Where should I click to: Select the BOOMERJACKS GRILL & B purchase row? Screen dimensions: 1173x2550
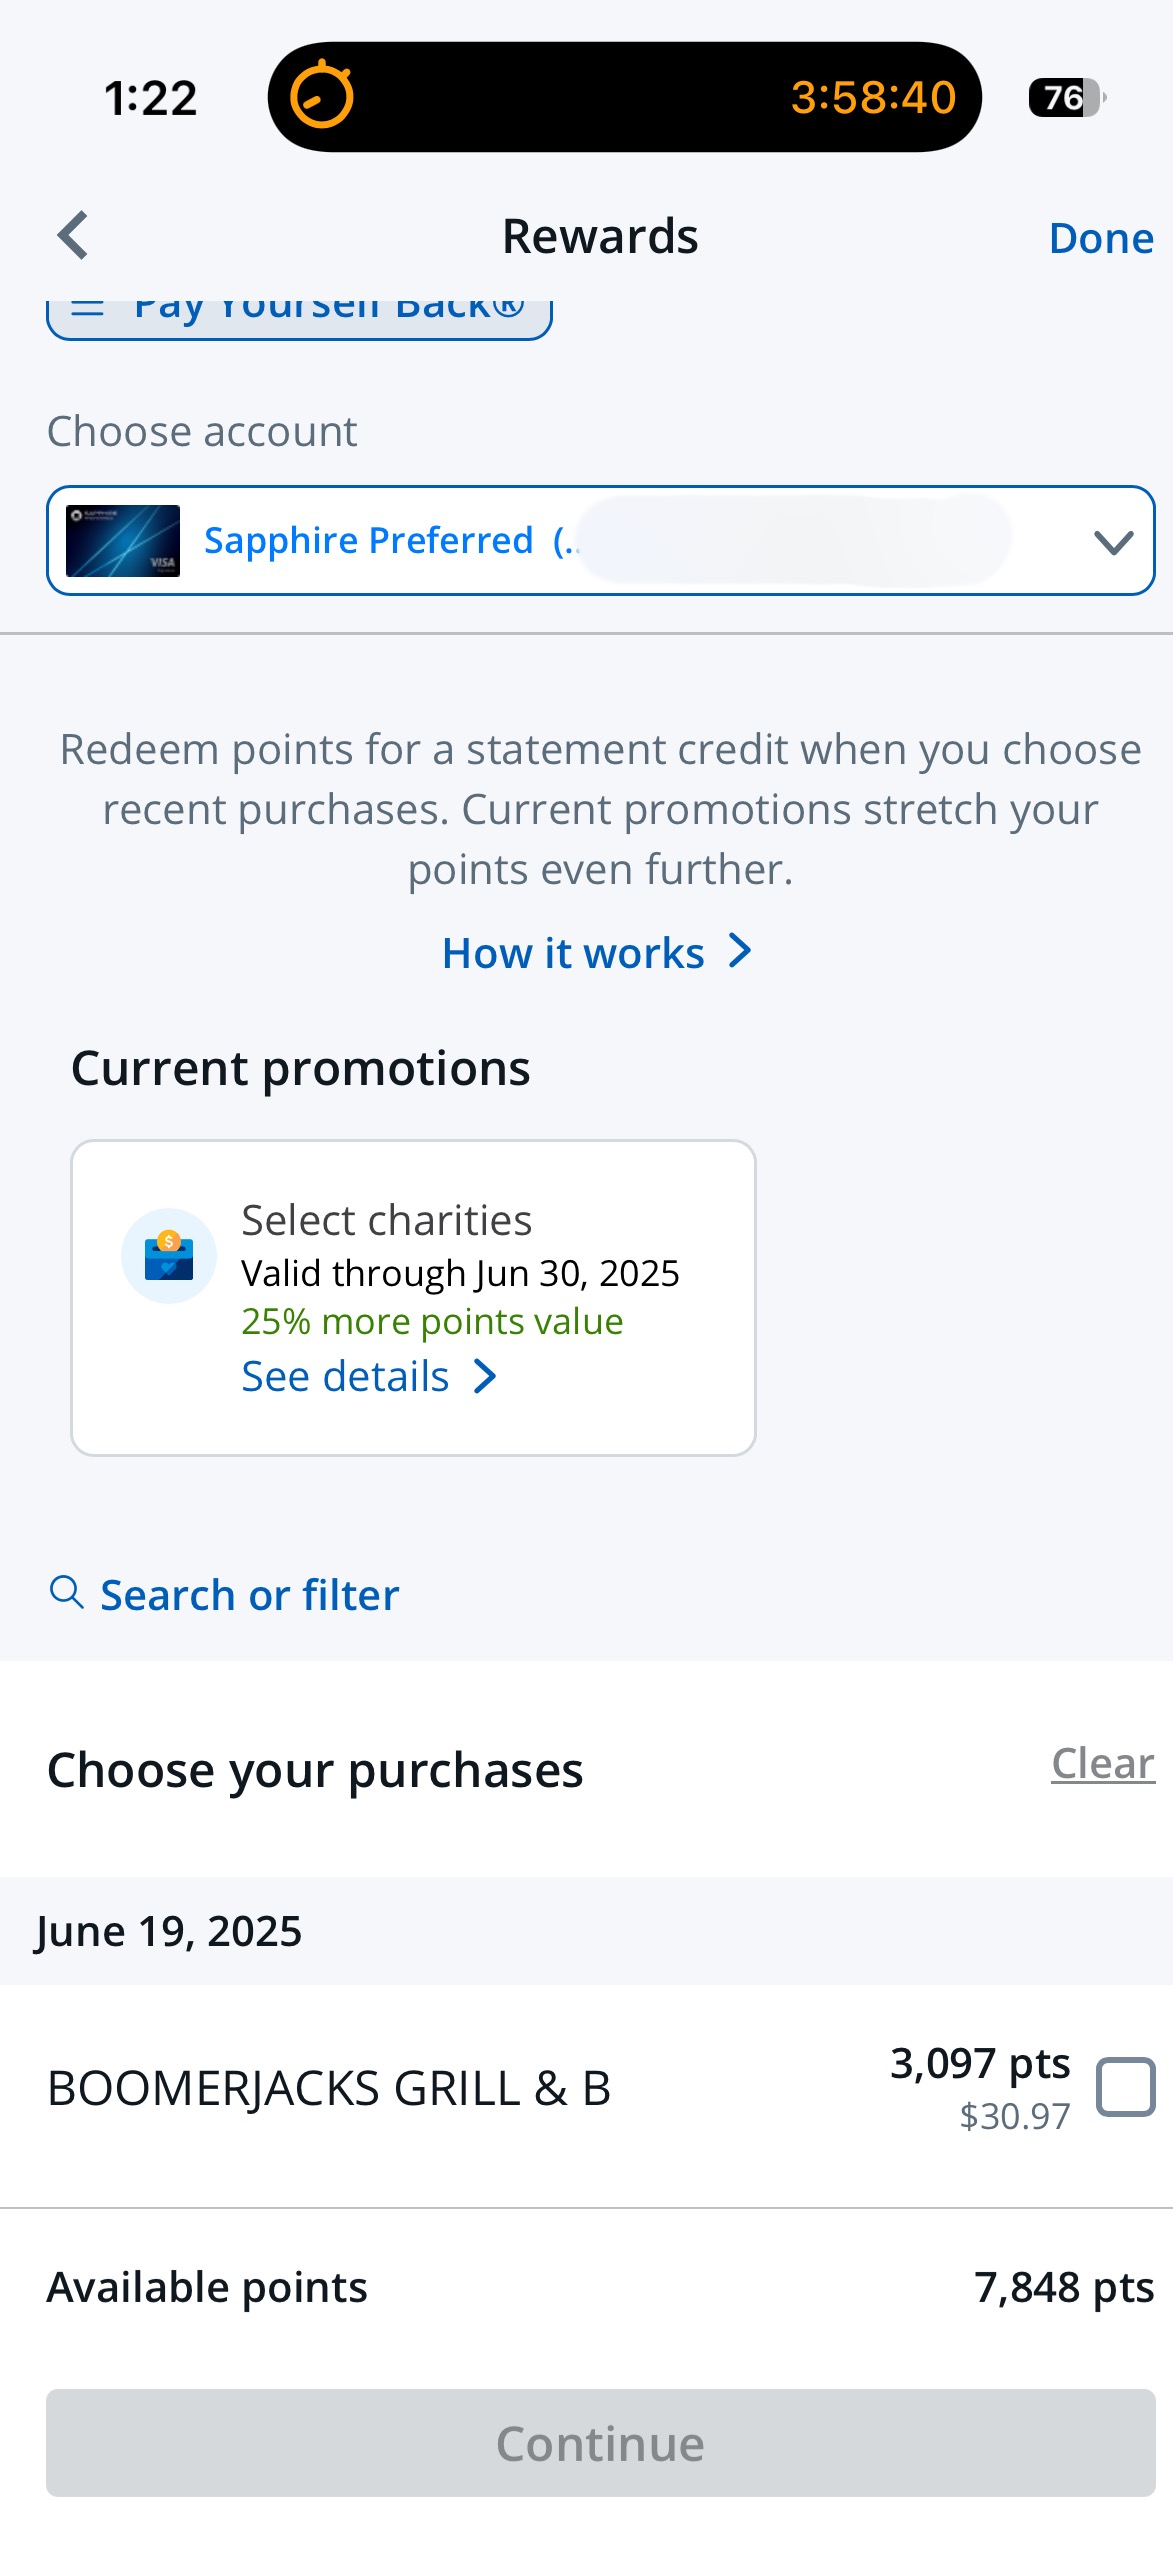(x=586, y=2087)
